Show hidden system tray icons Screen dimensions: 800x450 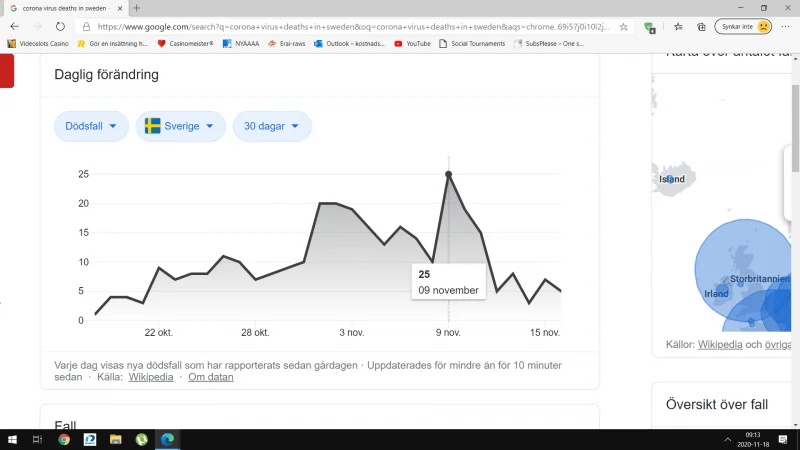pos(728,440)
